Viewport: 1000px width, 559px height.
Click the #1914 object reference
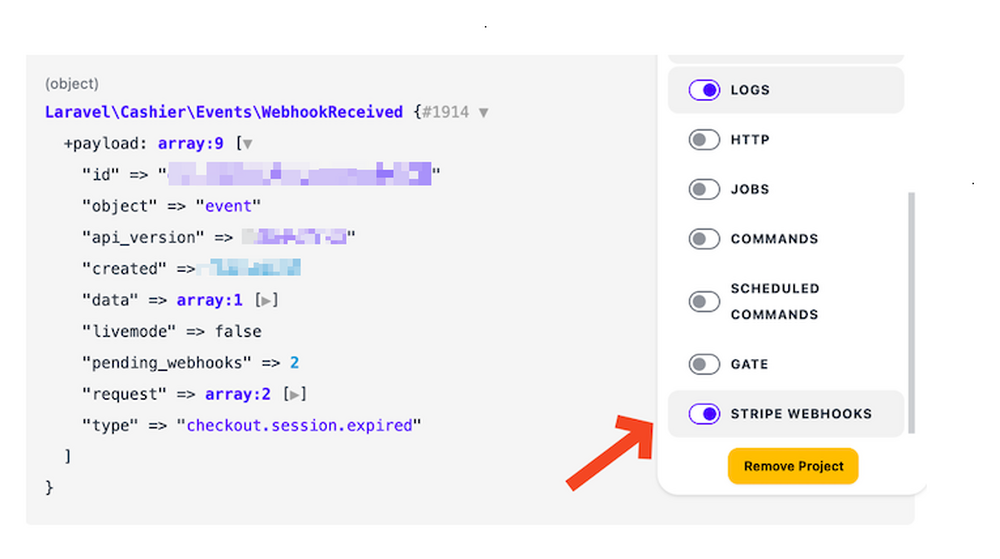[x=445, y=112]
